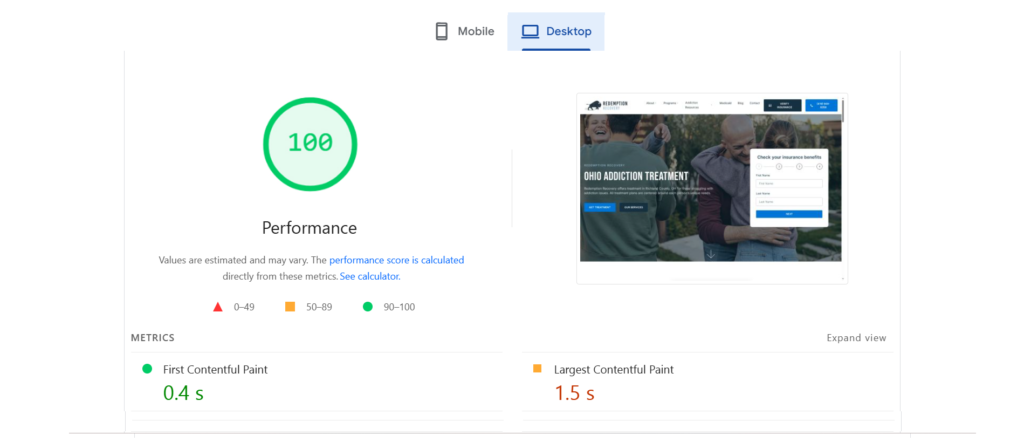The image size is (1024, 448).
Task: Click the METRICS section label
Action: tap(152, 338)
